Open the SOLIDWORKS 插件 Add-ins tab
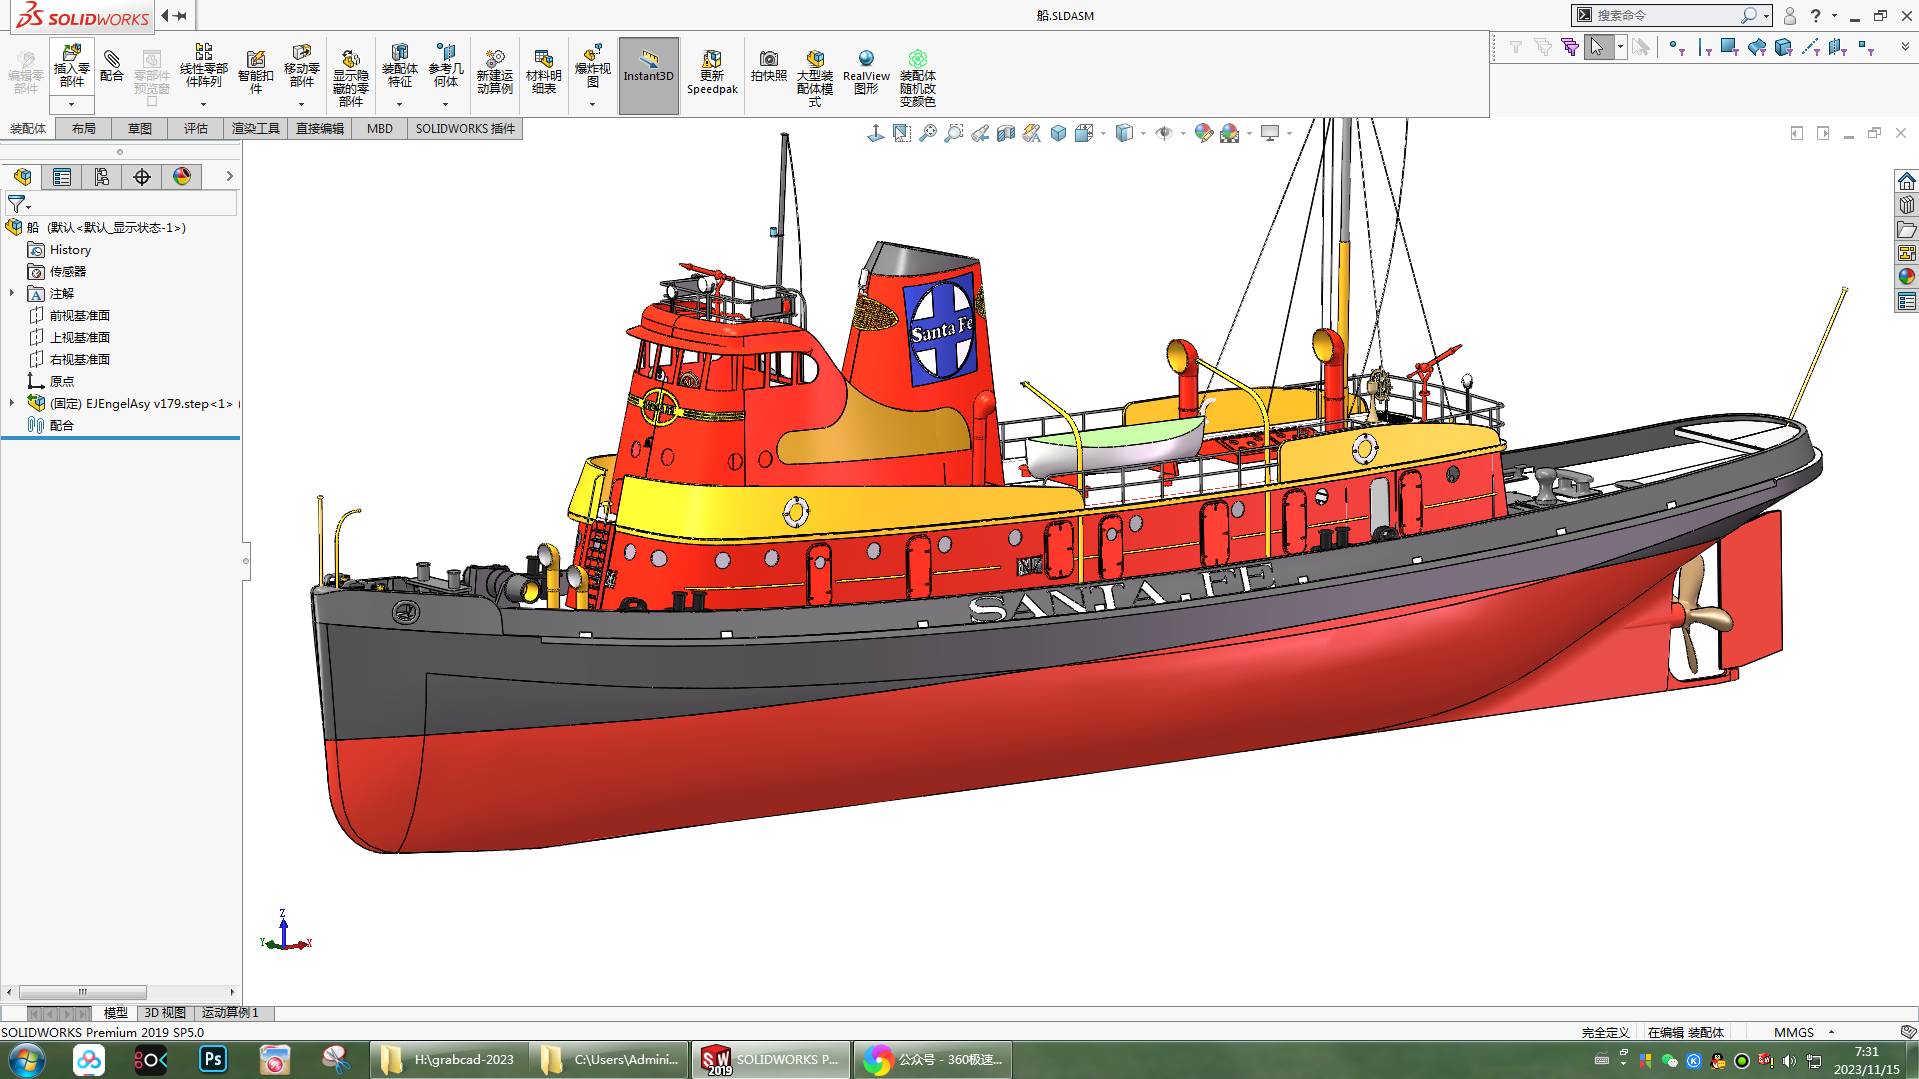This screenshot has height=1079, width=1919. pyautogui.click(x=465, y=129)
